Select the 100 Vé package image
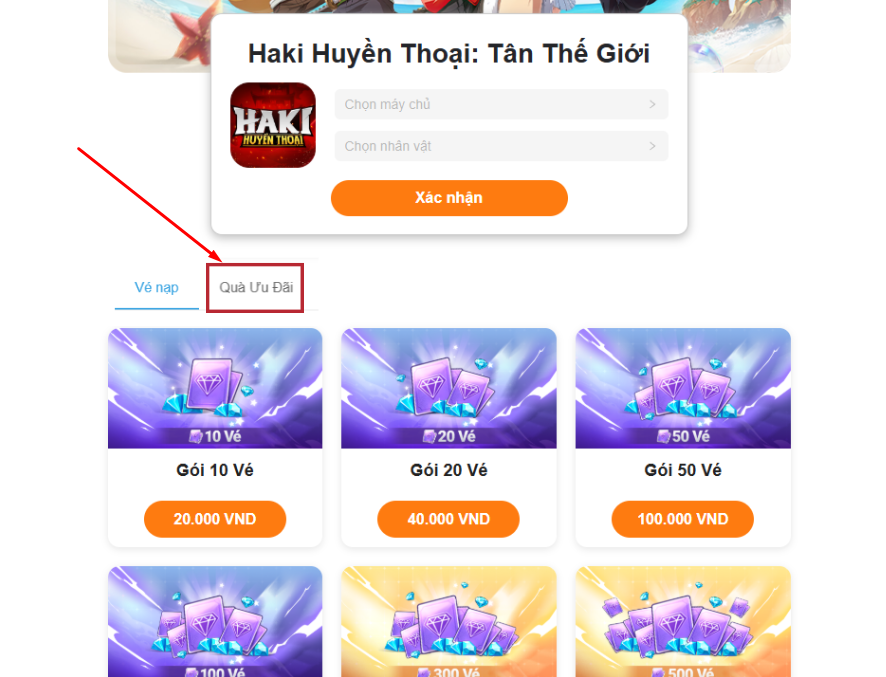Image resolution: width=886 pixels, height=677 pixels. pyautogui.click(x=215, y=622)
